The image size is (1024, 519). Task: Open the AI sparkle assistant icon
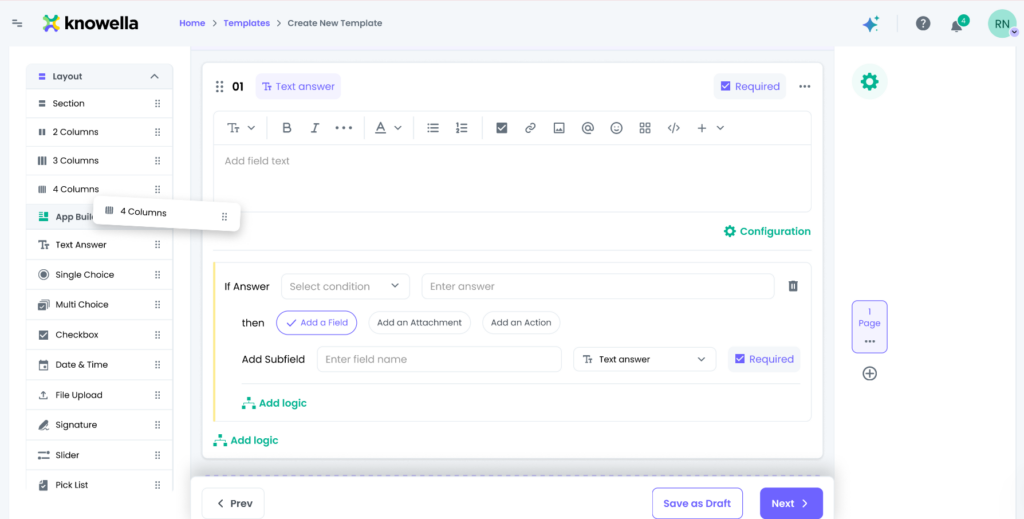pos(871,24)
